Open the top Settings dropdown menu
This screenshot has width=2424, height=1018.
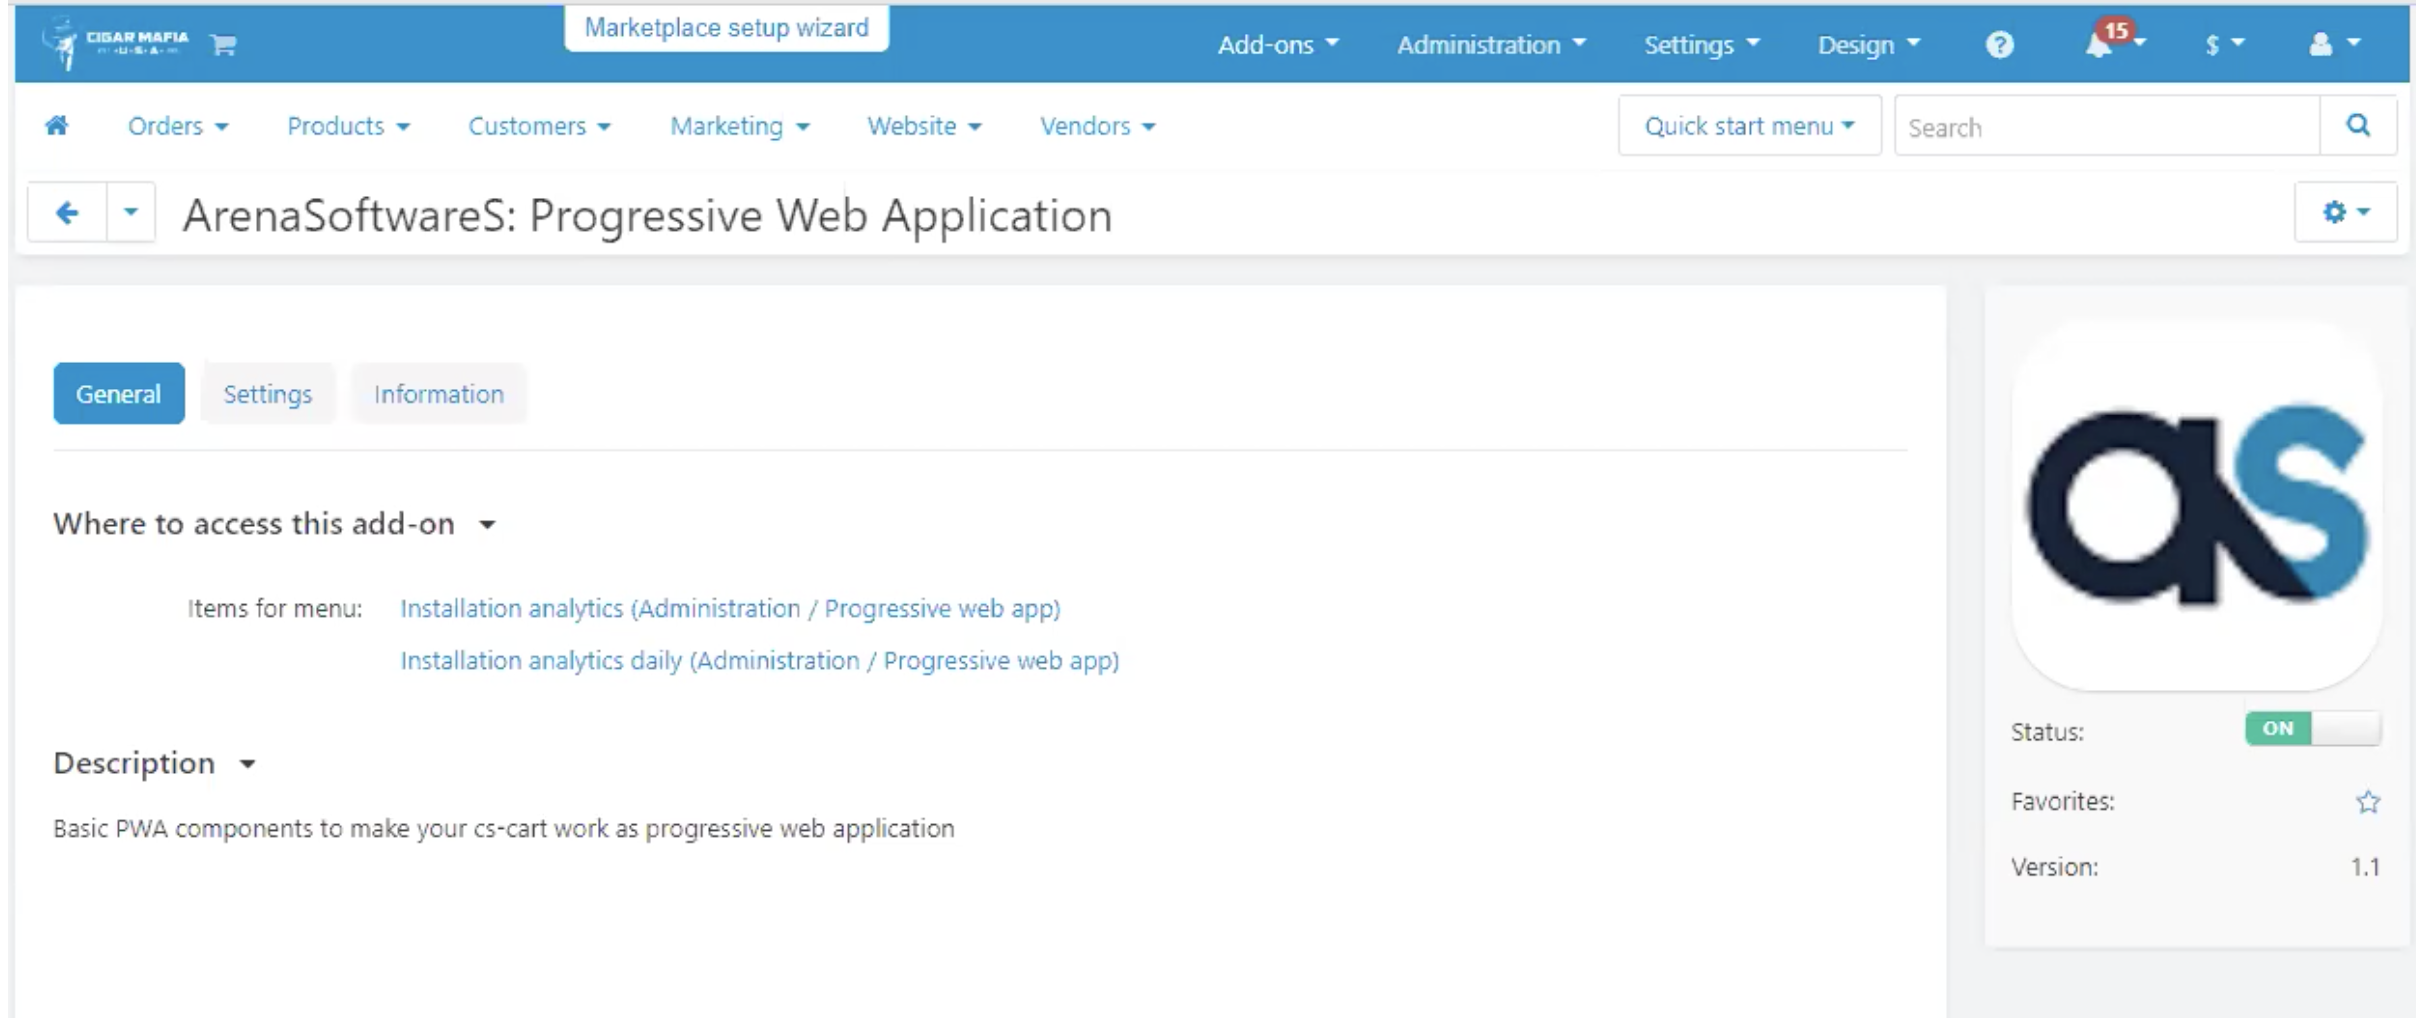1701,44
